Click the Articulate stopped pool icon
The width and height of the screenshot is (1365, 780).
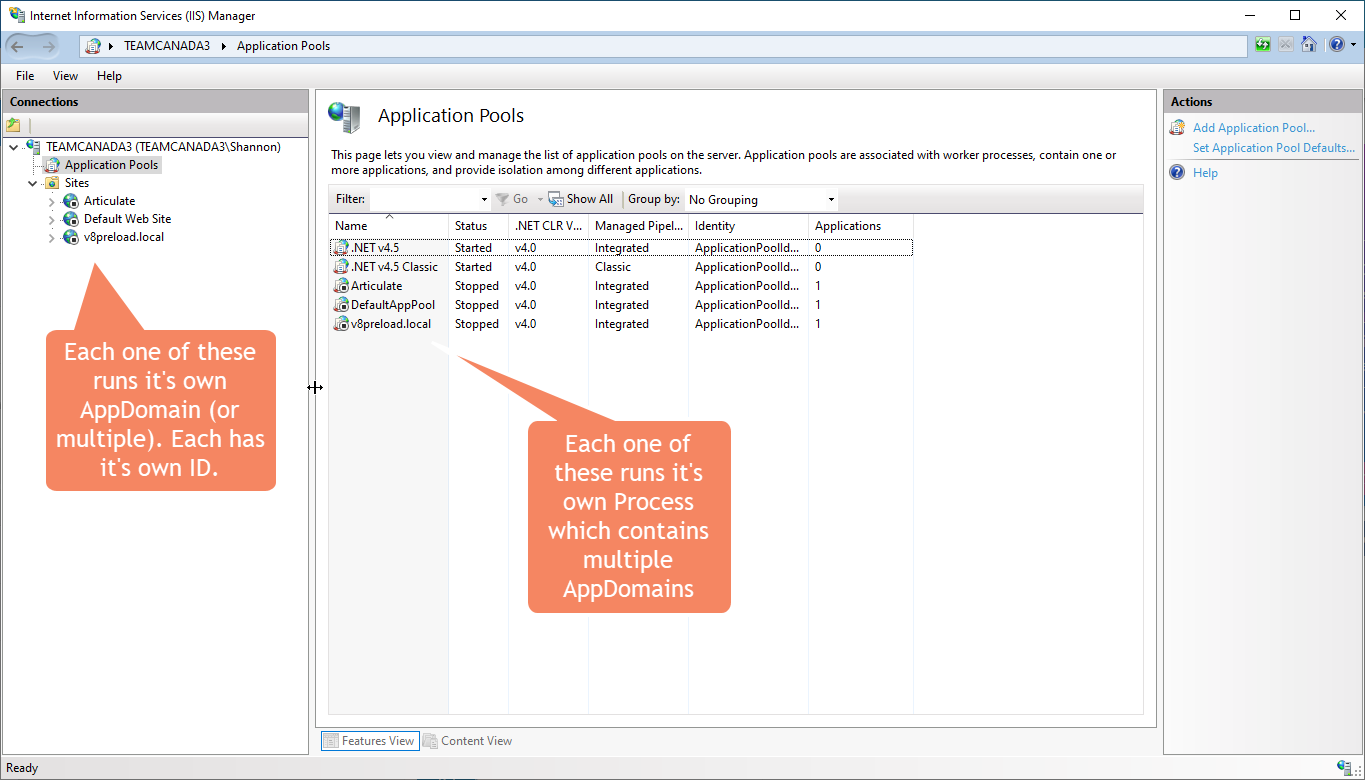click(341, 286)
